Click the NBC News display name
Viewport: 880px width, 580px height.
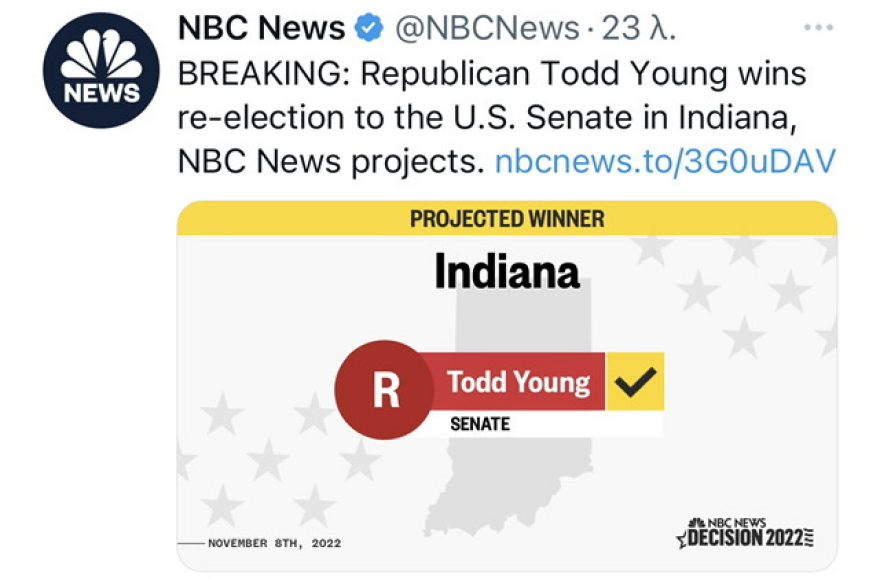coord(261,29)
